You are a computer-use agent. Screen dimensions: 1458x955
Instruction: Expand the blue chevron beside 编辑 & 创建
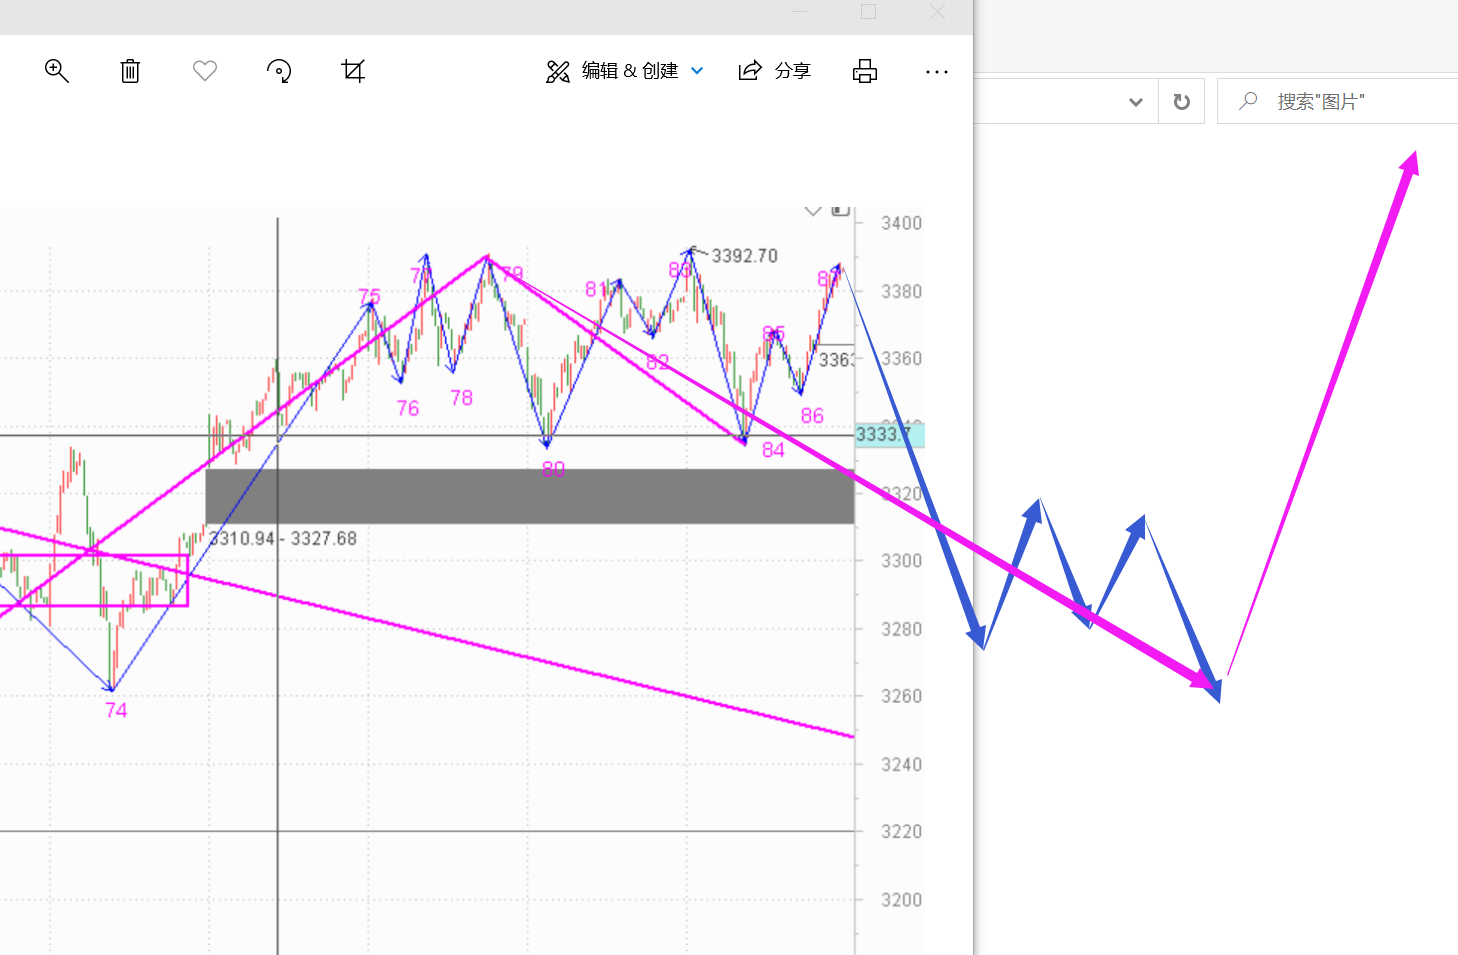coord(698,71)
